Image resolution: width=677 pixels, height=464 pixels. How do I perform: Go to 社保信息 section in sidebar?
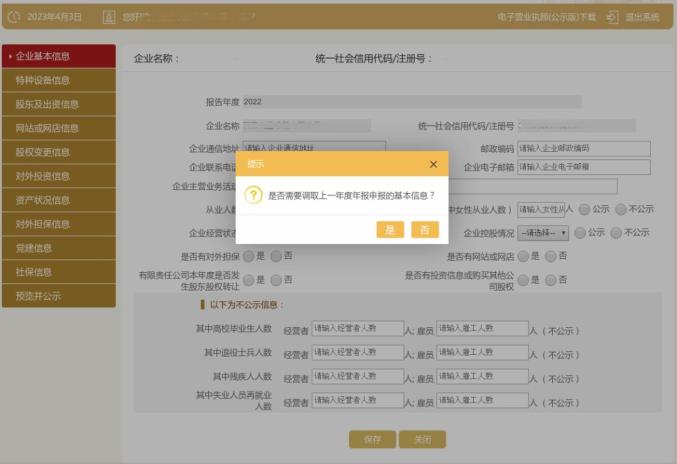[x=58, y=272]
